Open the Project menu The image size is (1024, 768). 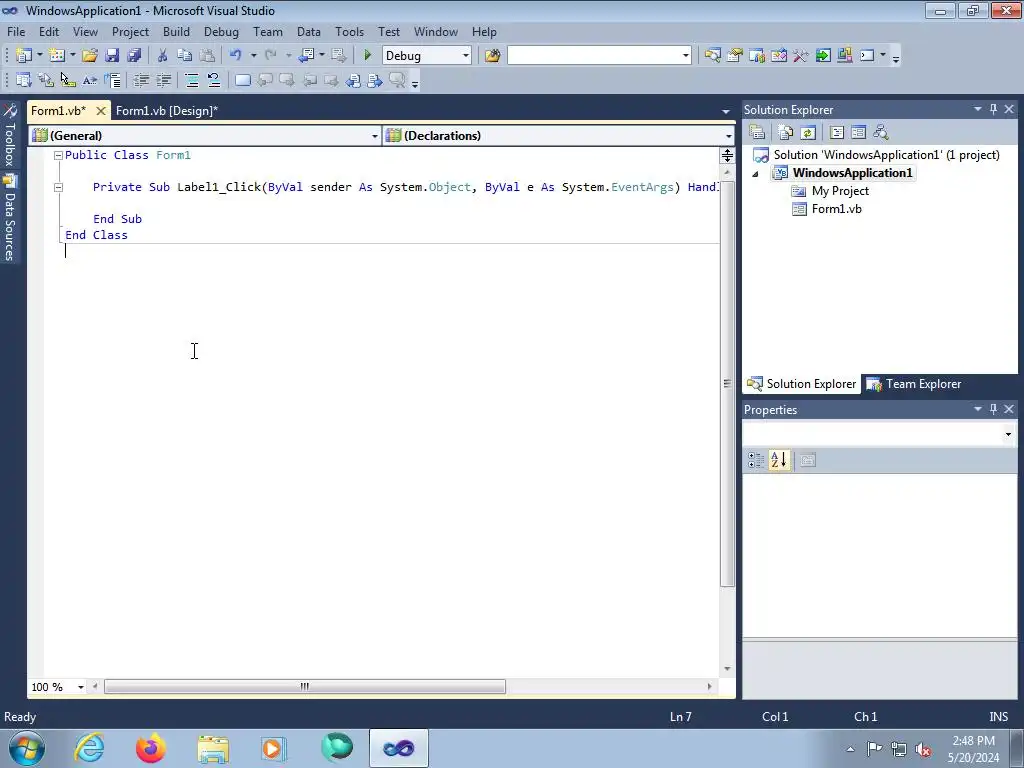pos(130,31)
